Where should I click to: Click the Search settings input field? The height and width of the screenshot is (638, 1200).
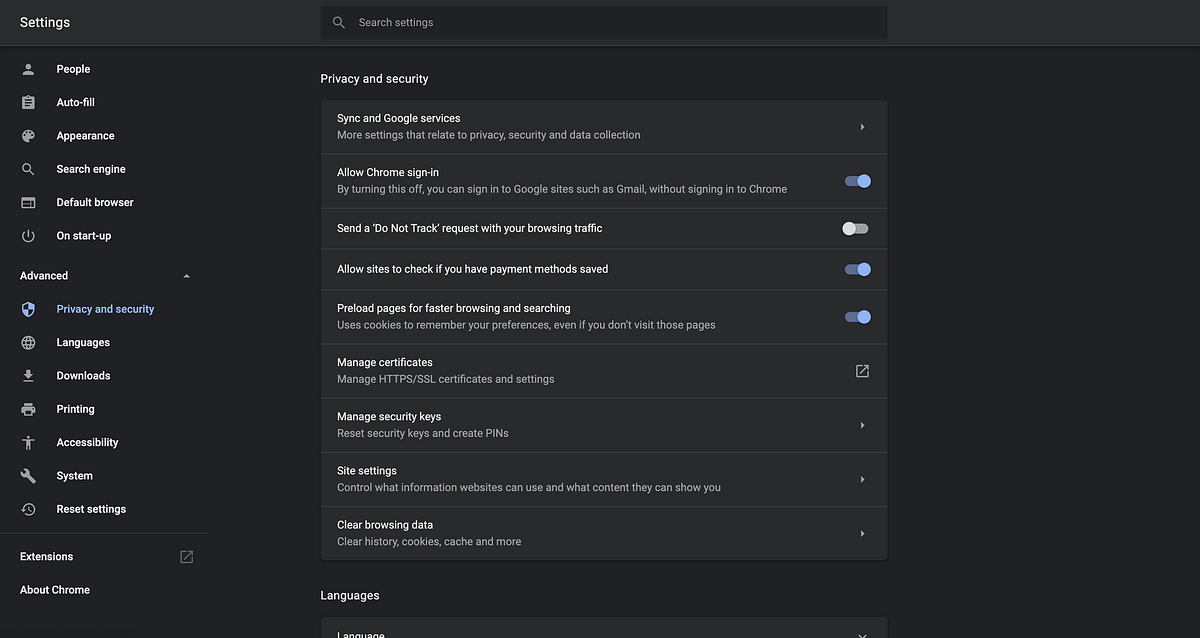[604, 22]
